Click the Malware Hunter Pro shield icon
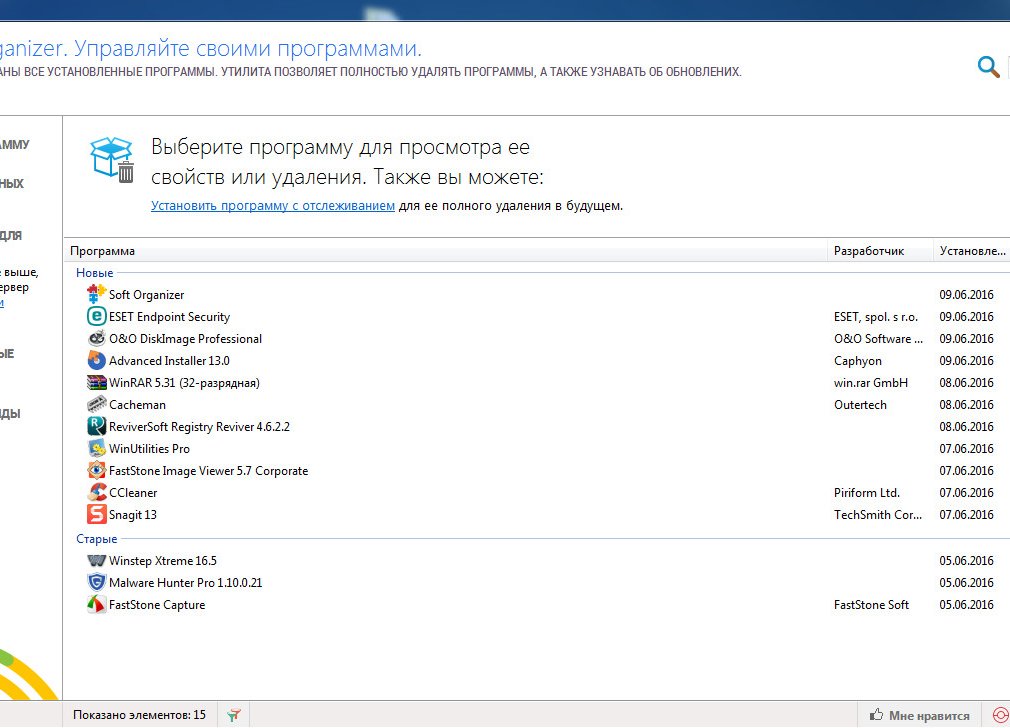 (96, 582)
